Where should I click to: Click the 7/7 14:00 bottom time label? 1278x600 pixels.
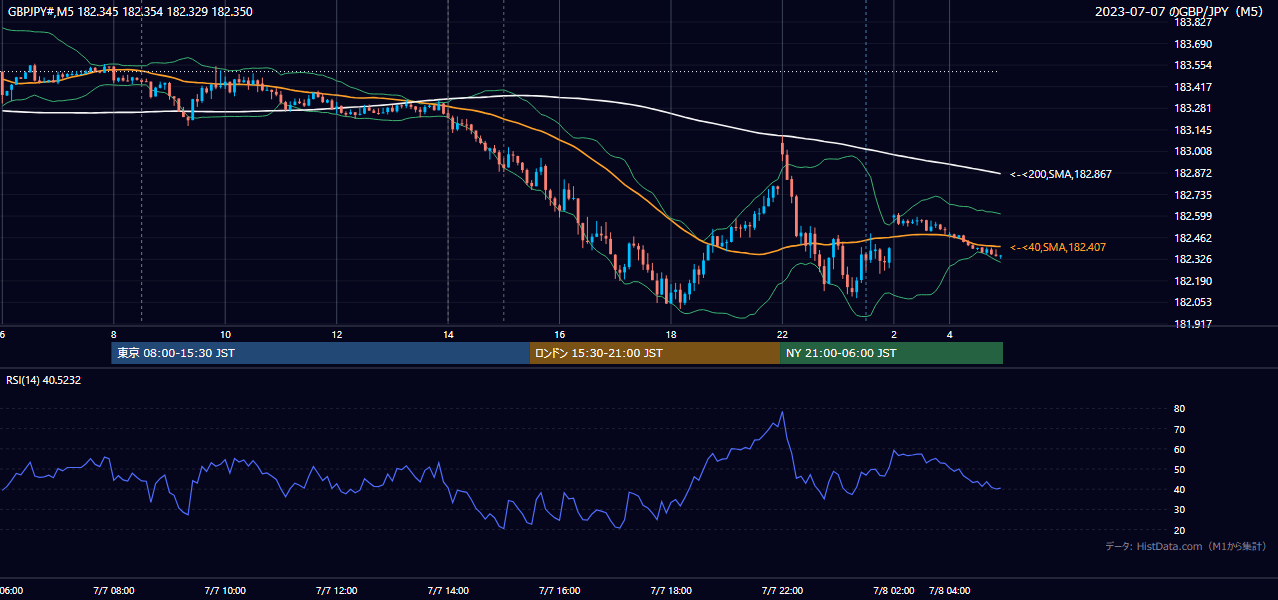click(448, 591)
